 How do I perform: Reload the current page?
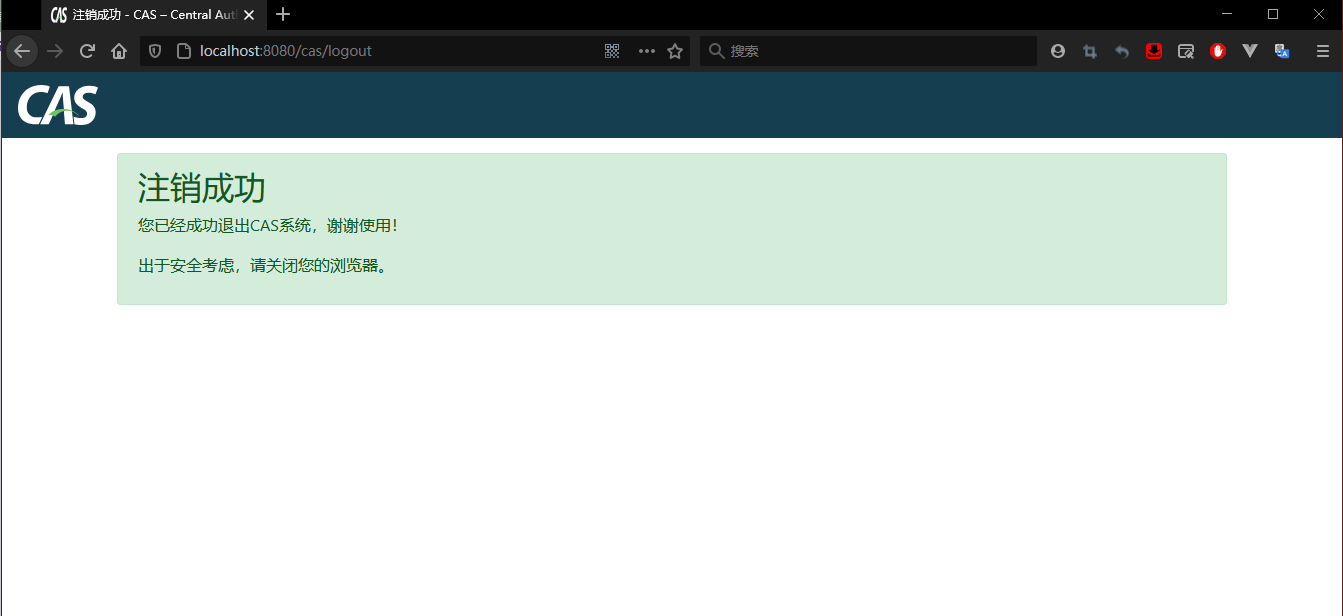coord(87,51)
